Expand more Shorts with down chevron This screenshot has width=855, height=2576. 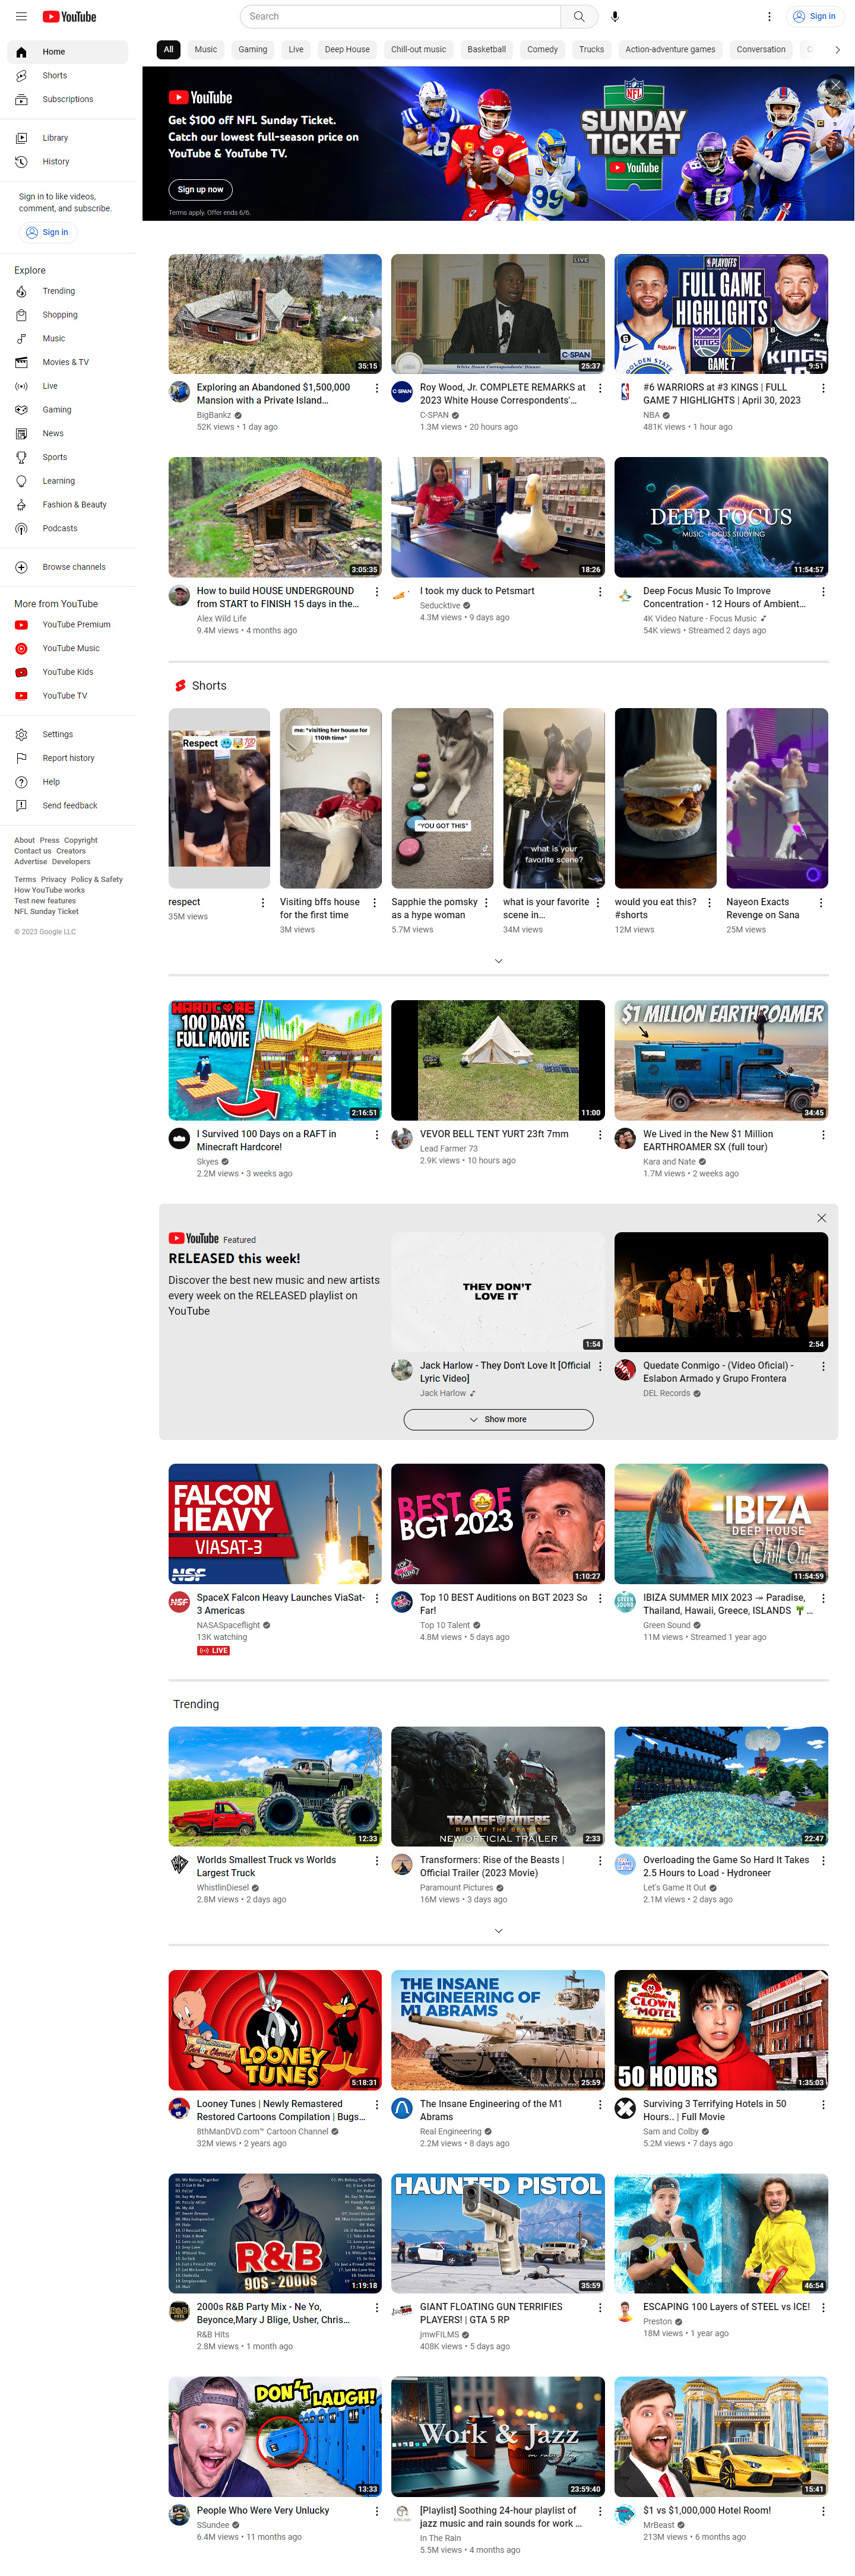(x=498, y=961)
